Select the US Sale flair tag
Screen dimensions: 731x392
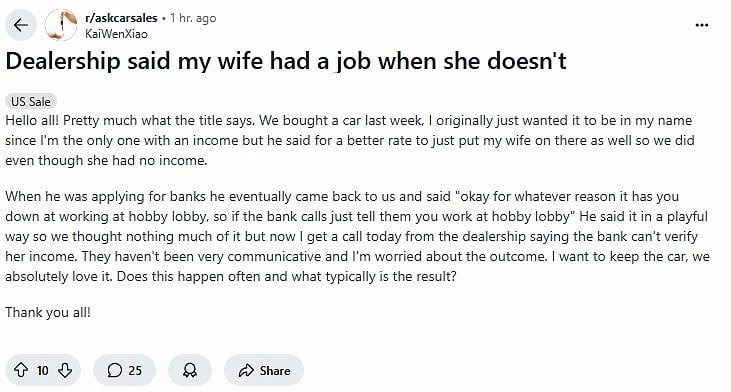coord(31,102)
